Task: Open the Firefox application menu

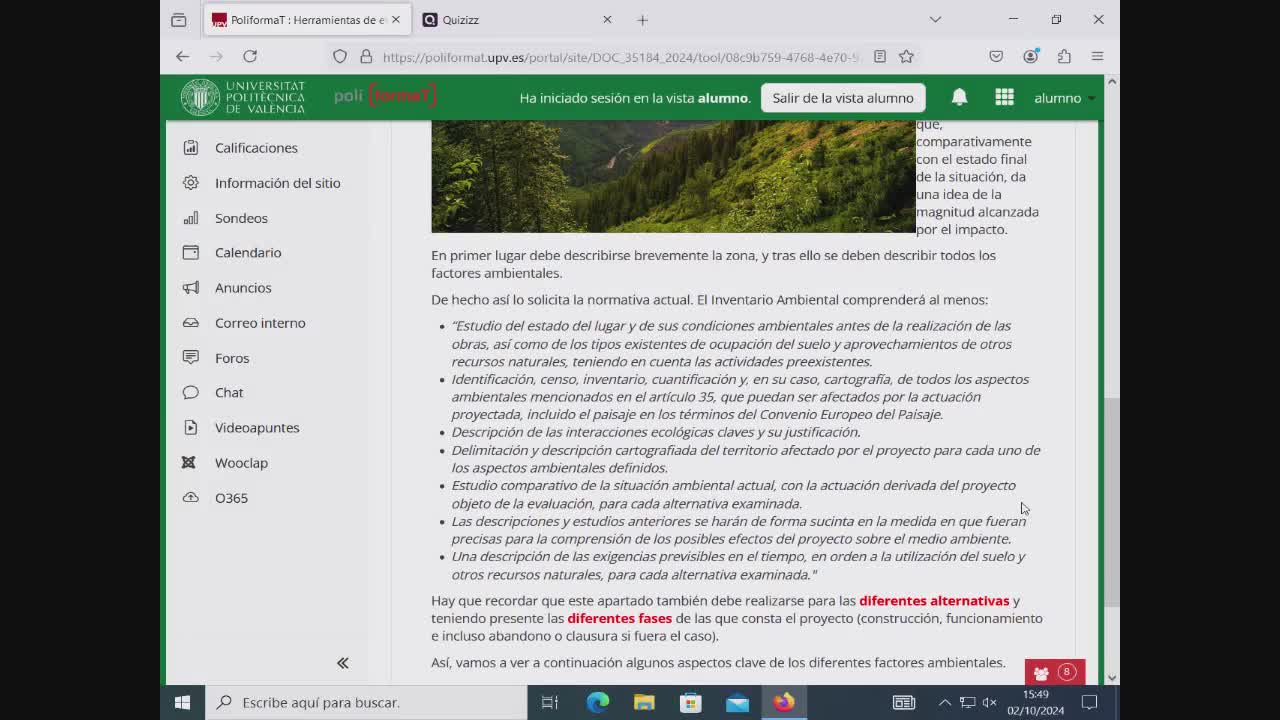Action: pyautogui.click(x=1098, y=57)
